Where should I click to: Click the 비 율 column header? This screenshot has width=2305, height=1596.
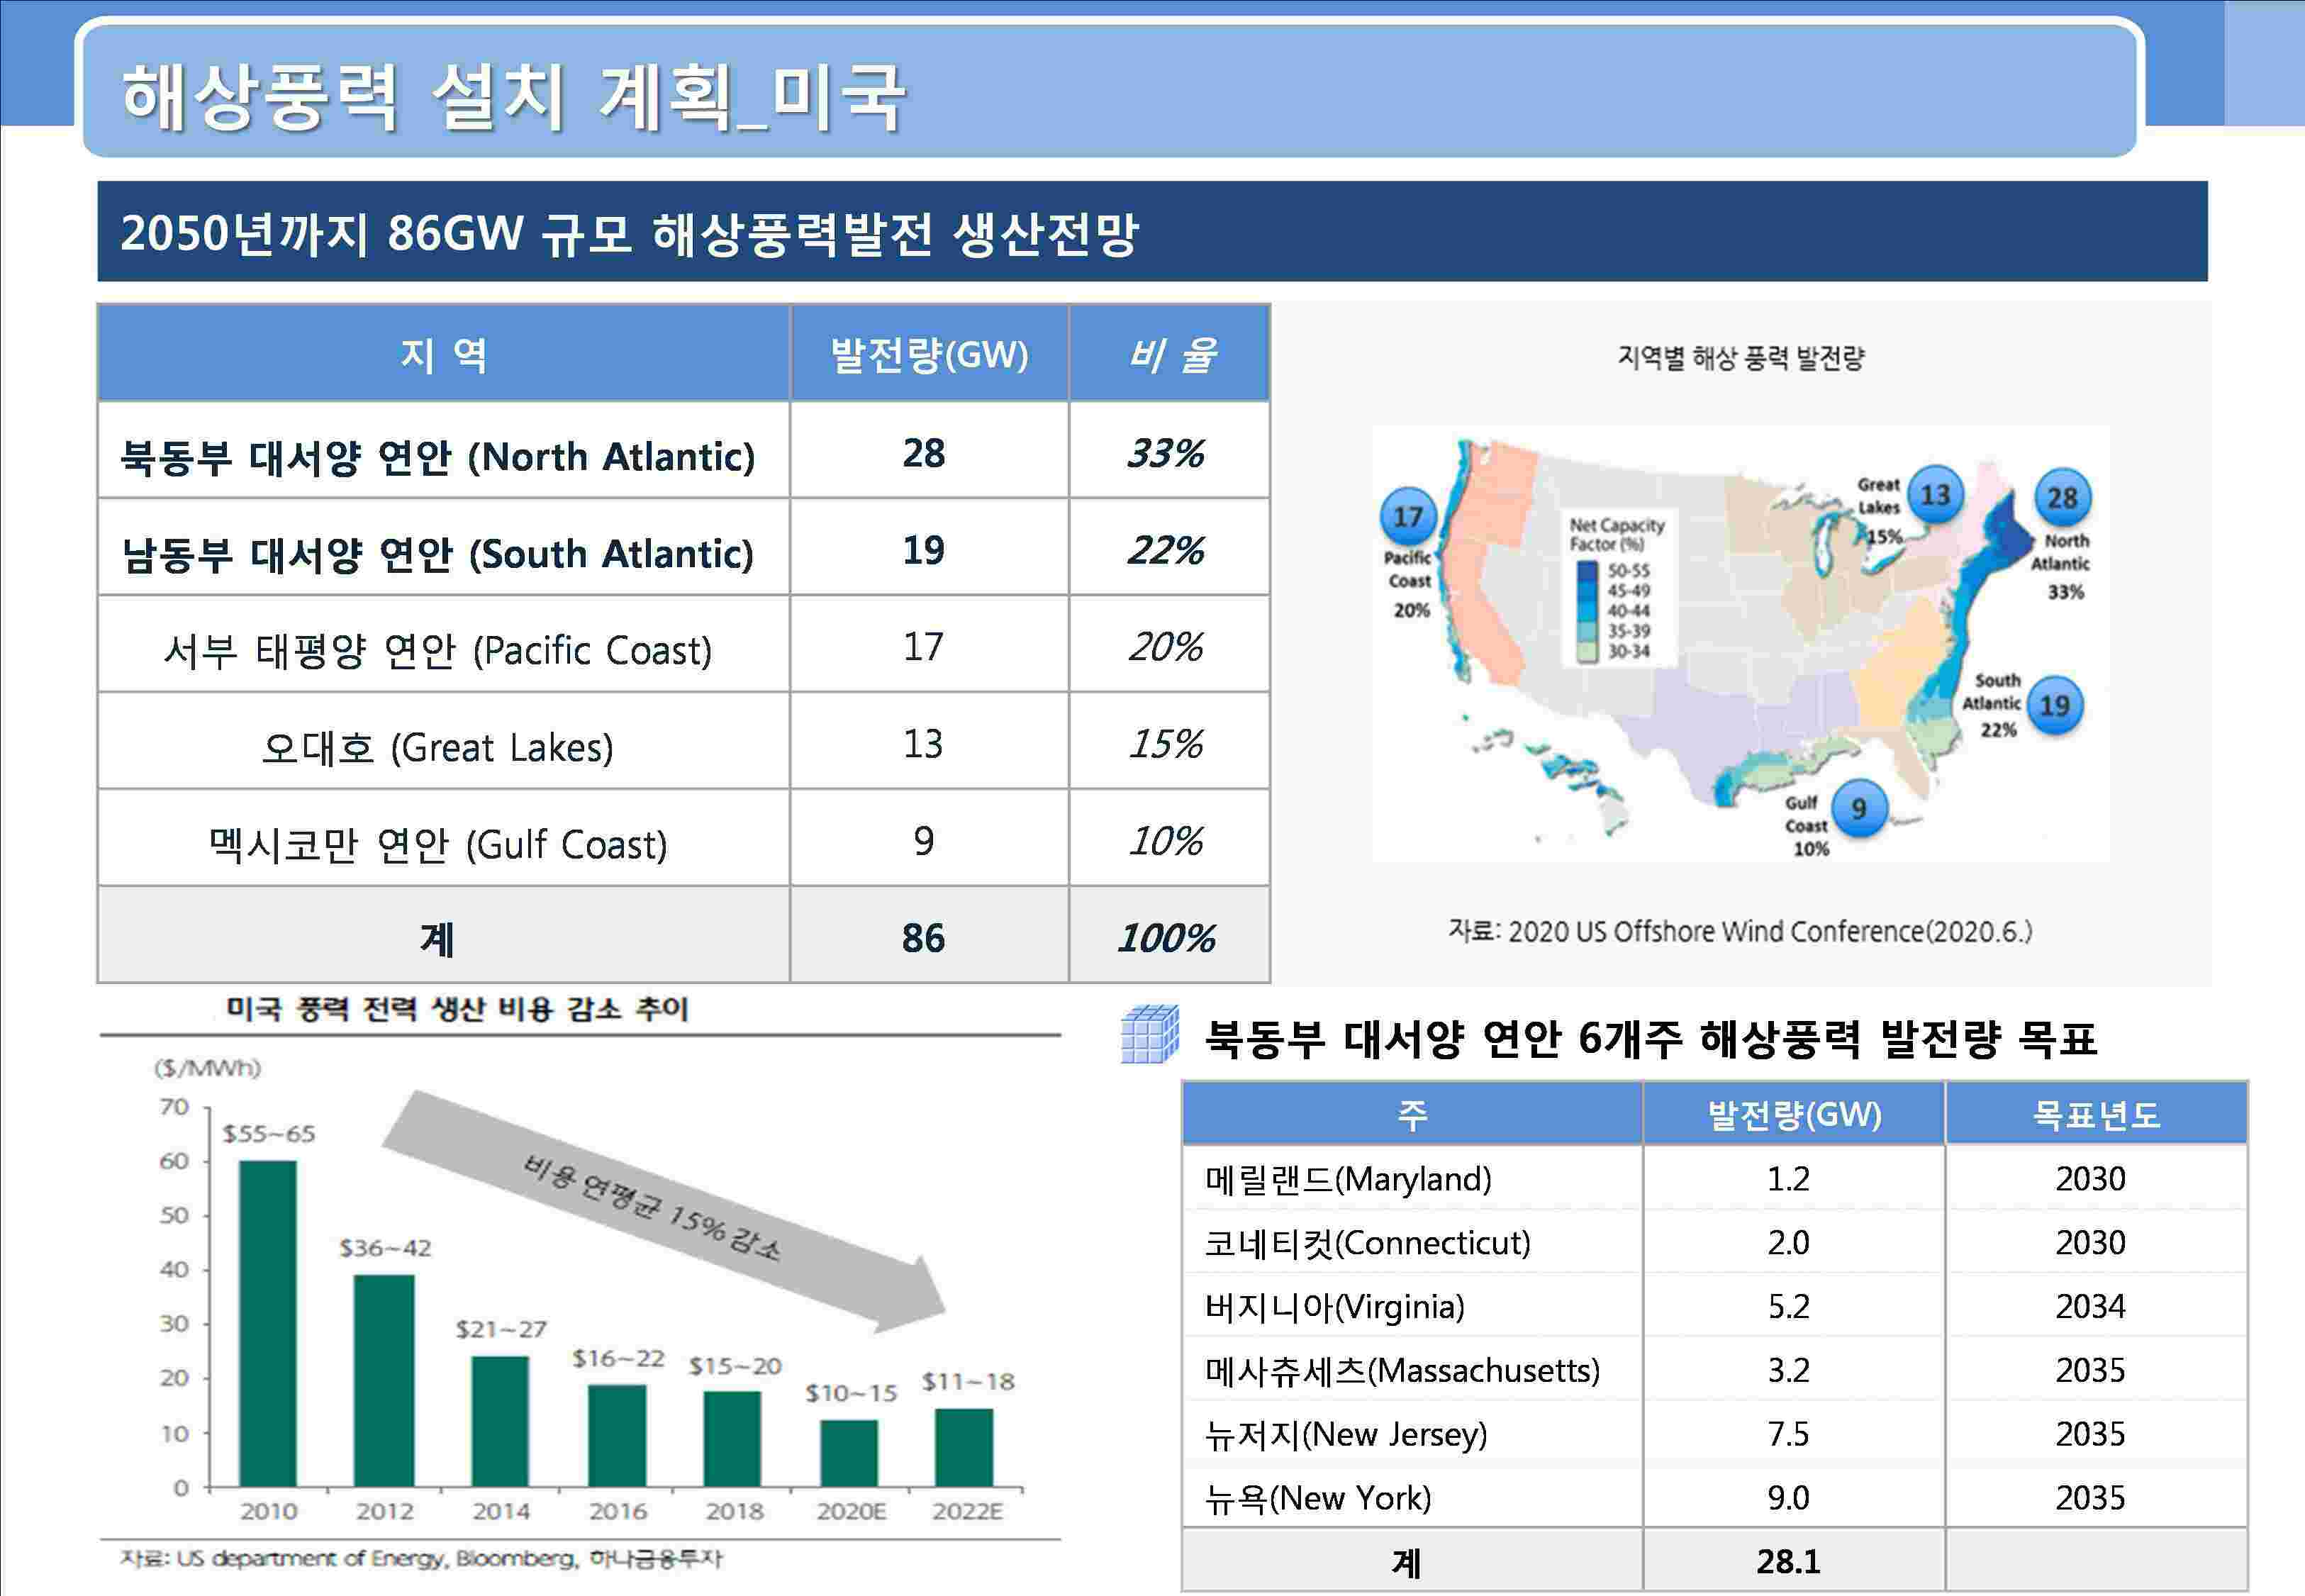coord(1170,354)
